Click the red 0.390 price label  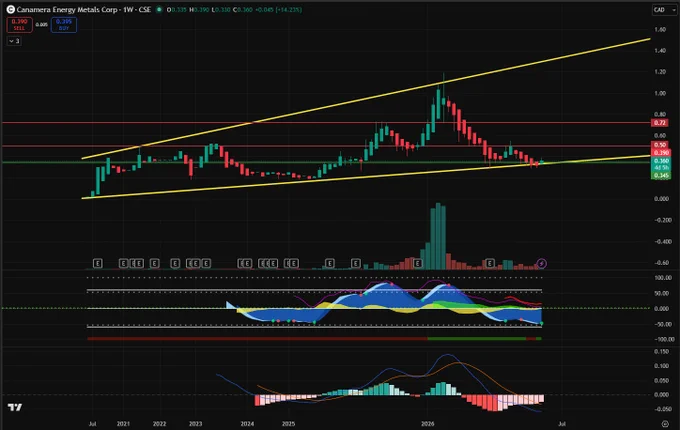pyautogui.click(x=661, y=153)
